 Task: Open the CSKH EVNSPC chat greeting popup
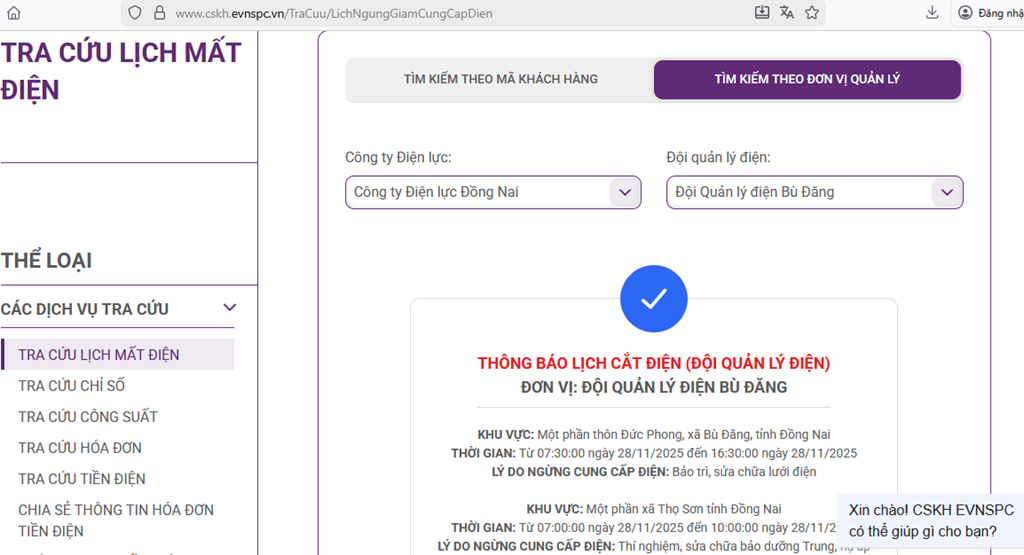point(929,519)
